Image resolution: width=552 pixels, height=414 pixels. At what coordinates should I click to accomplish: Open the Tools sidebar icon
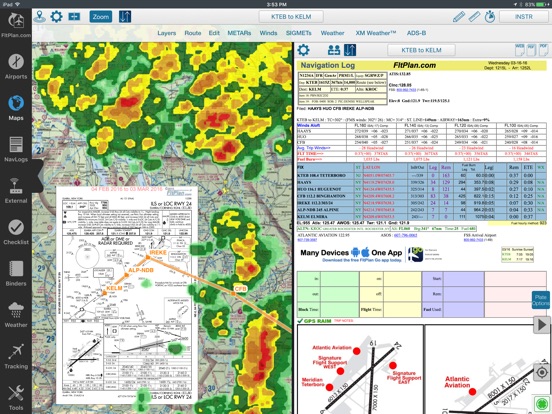[16, 398]
